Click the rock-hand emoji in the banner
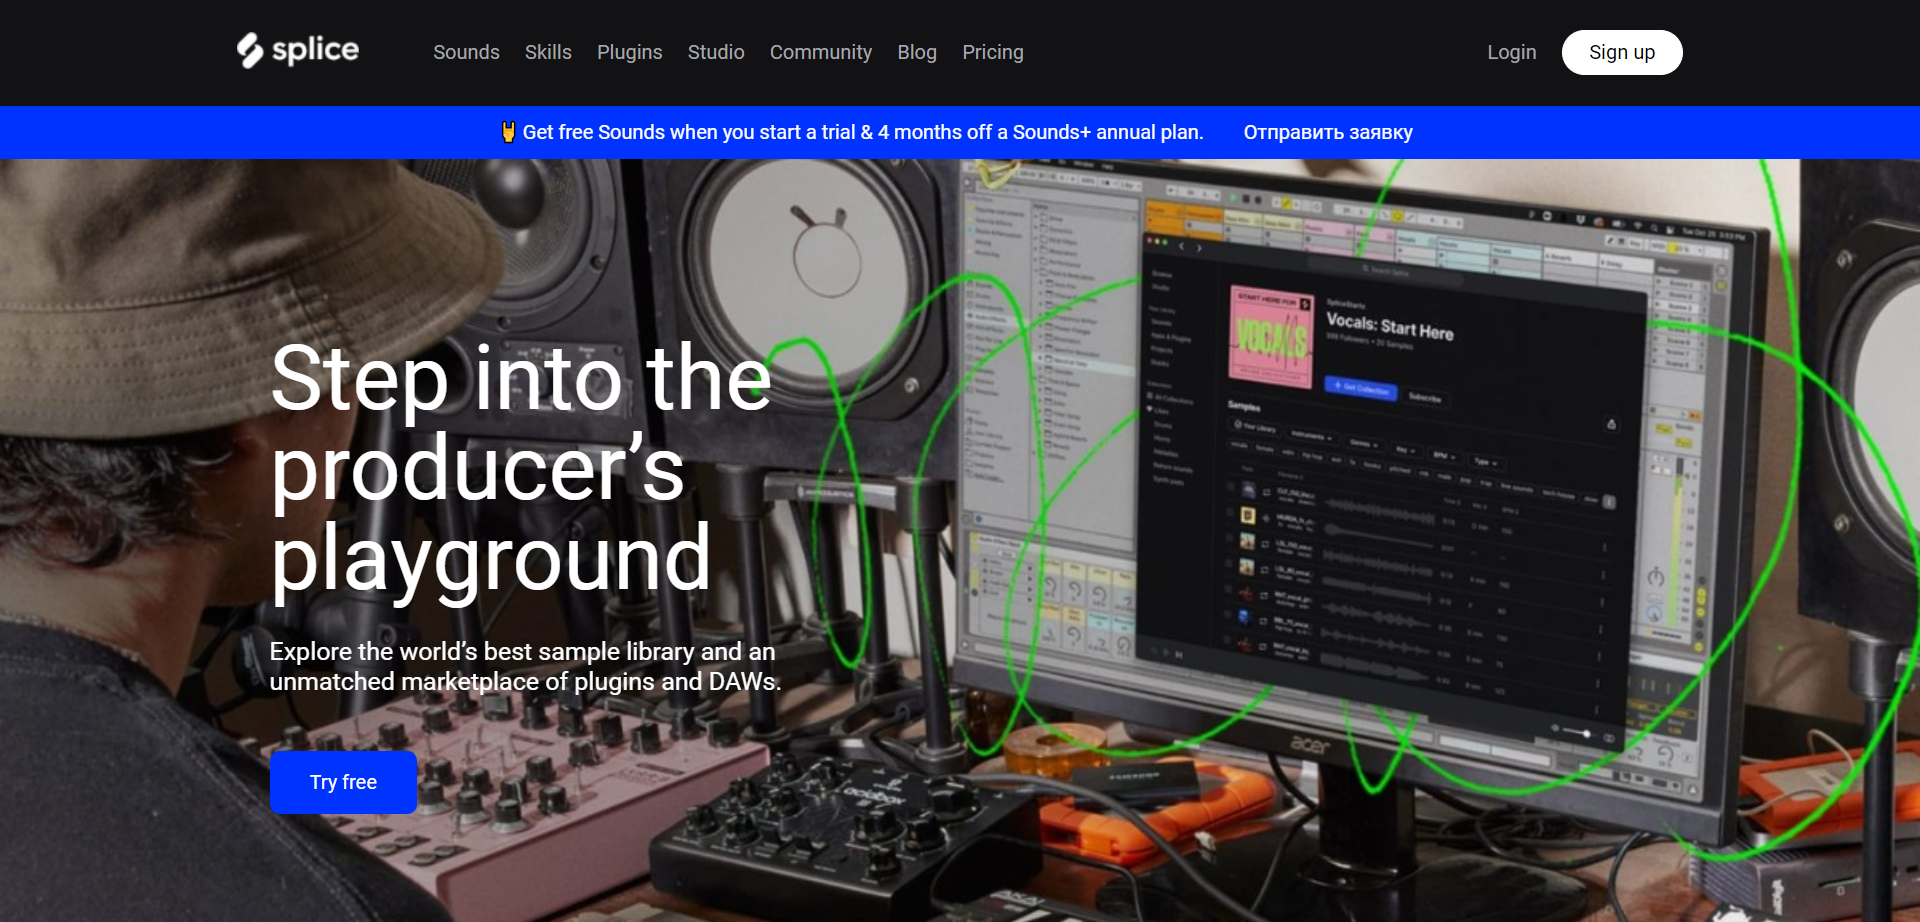Image resolution: width=1920 pixels, height=922 pixels. 508,132
